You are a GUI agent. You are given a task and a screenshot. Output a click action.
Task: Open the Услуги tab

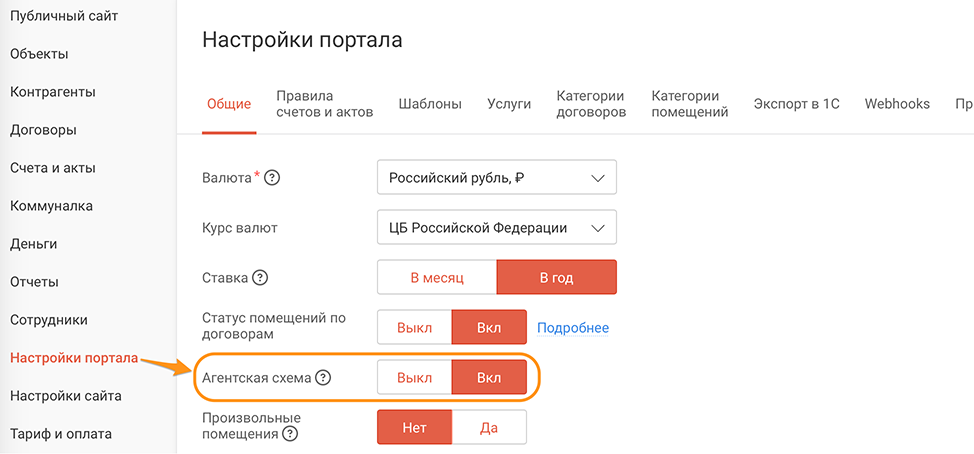[x=509, y=104]
